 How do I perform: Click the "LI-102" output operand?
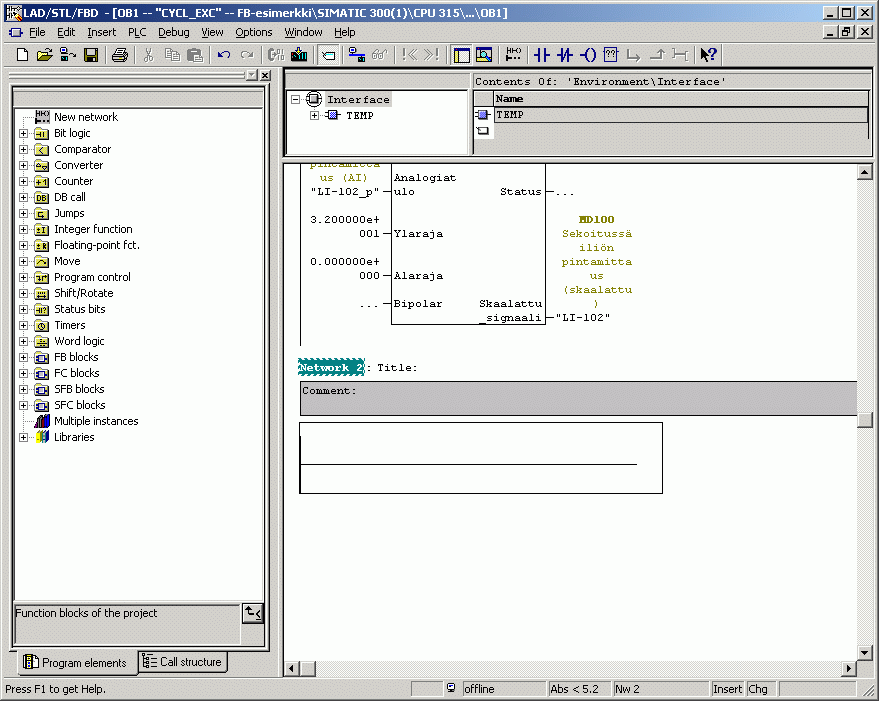(x=583, y=317)
